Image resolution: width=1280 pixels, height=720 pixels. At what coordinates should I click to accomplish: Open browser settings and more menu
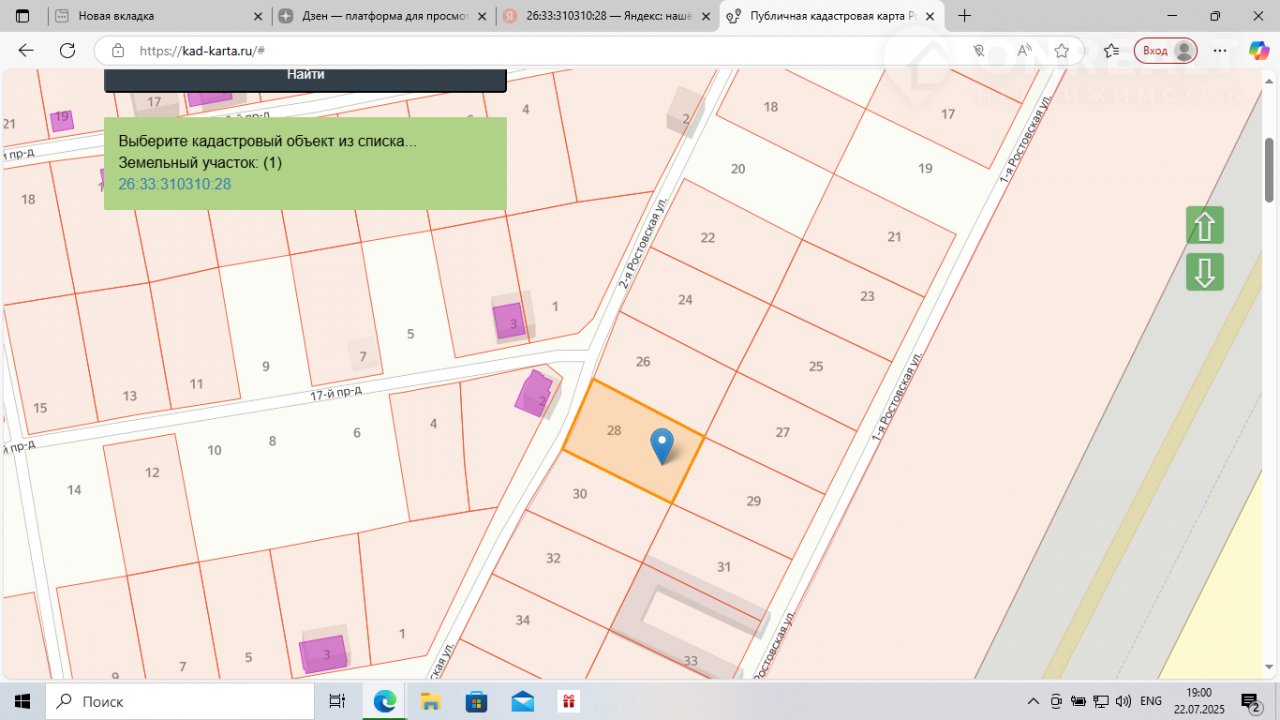click(1220, 51)
